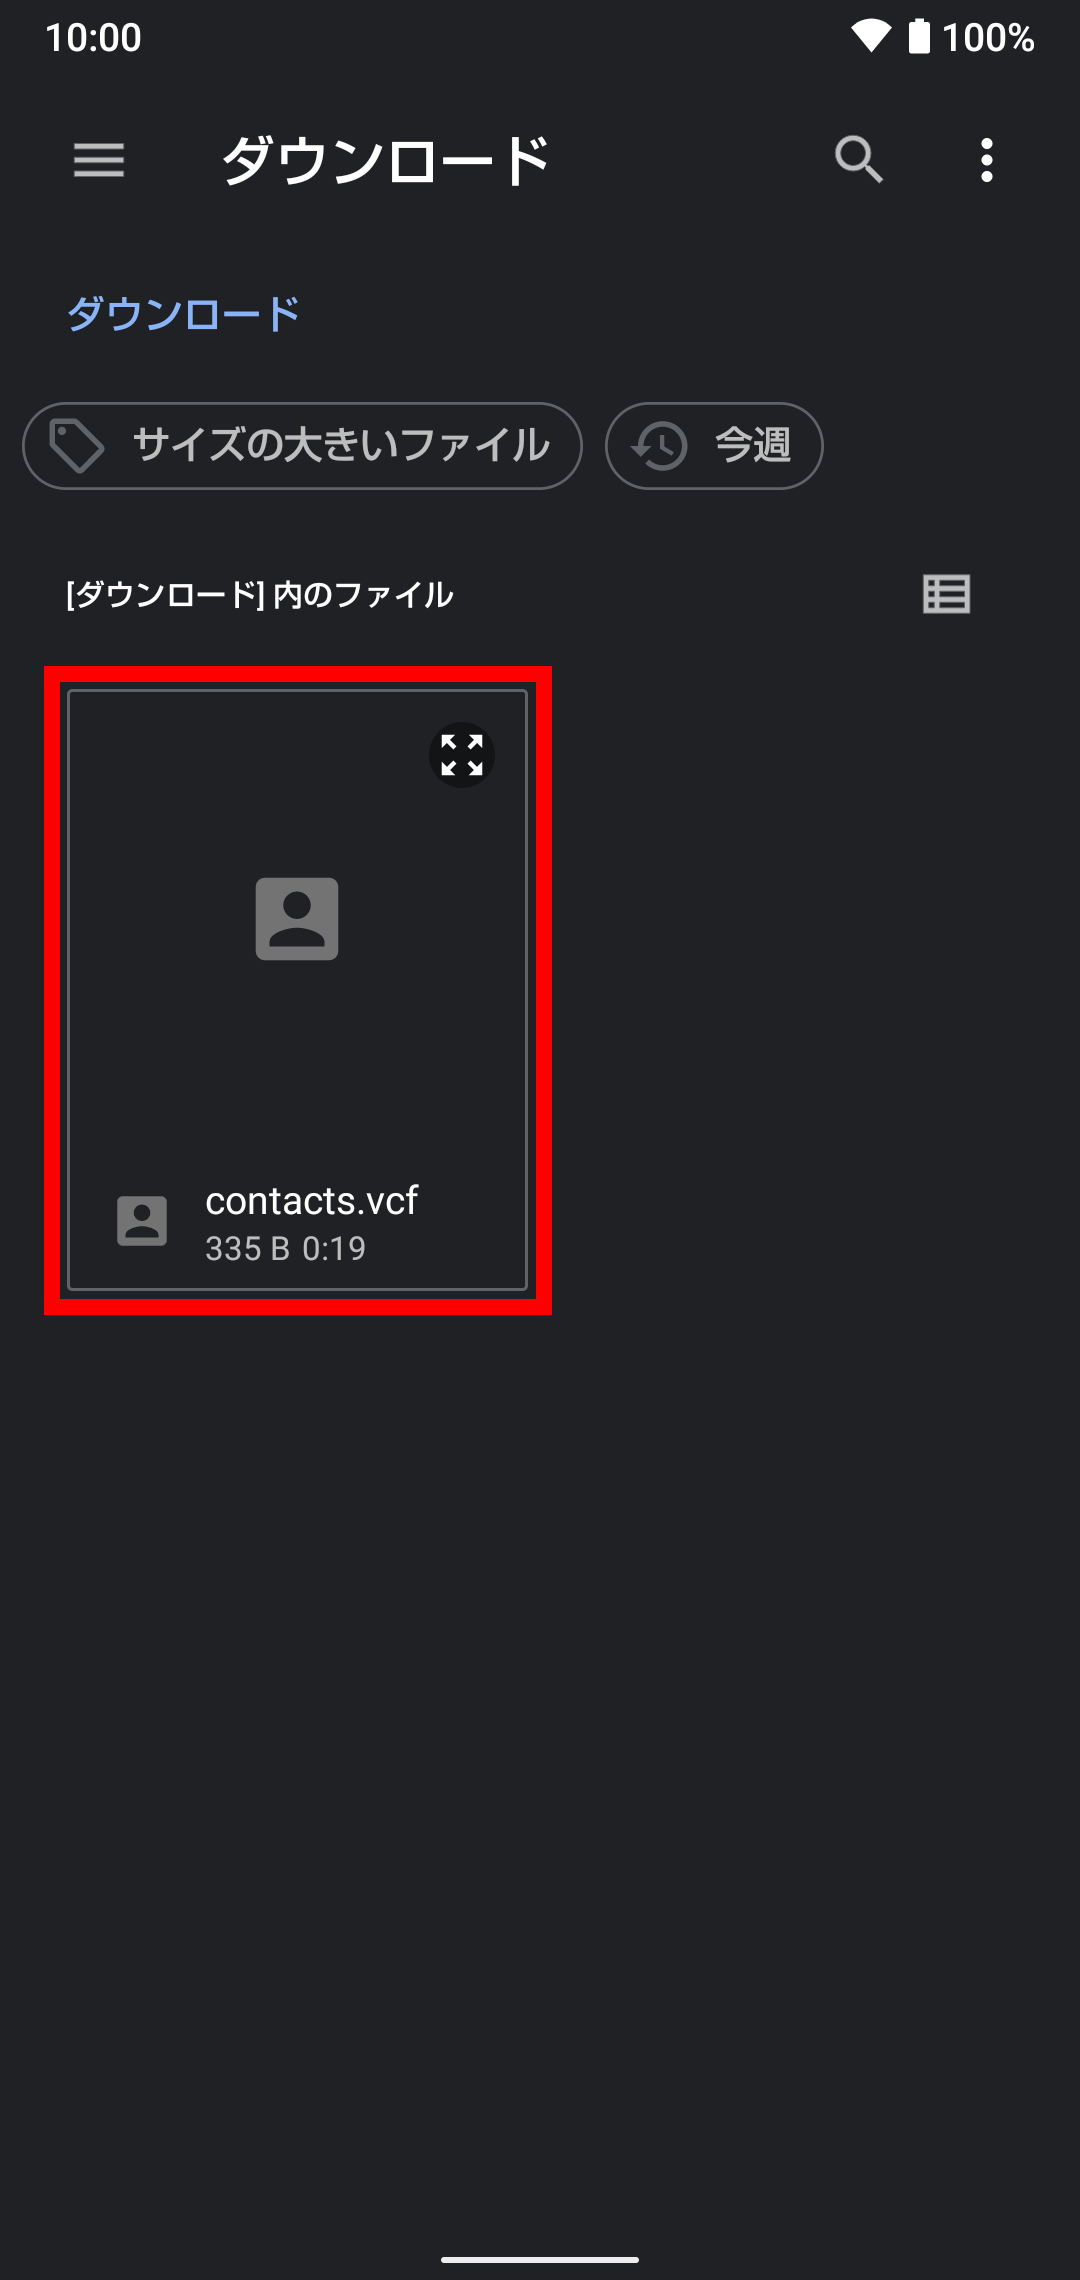Open the three-dot overflow menu
Viewport: 1080px width, 2280px height.
[x=987, y=160]
